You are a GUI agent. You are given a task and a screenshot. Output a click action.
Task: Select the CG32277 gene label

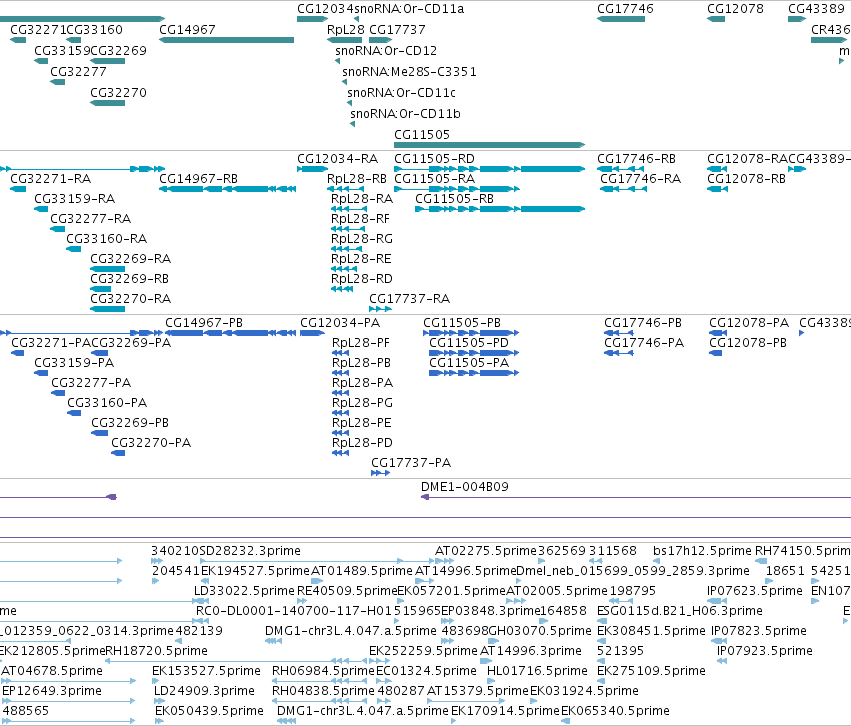[78, 72]
